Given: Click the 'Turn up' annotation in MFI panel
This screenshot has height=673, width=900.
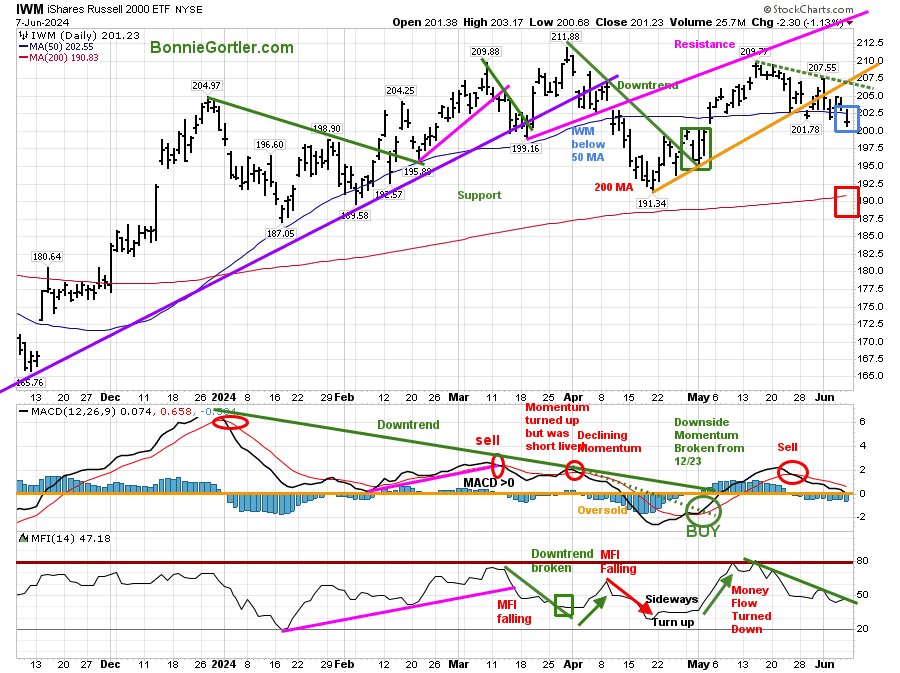Looking at the screenshot, I should click(673, 622).
